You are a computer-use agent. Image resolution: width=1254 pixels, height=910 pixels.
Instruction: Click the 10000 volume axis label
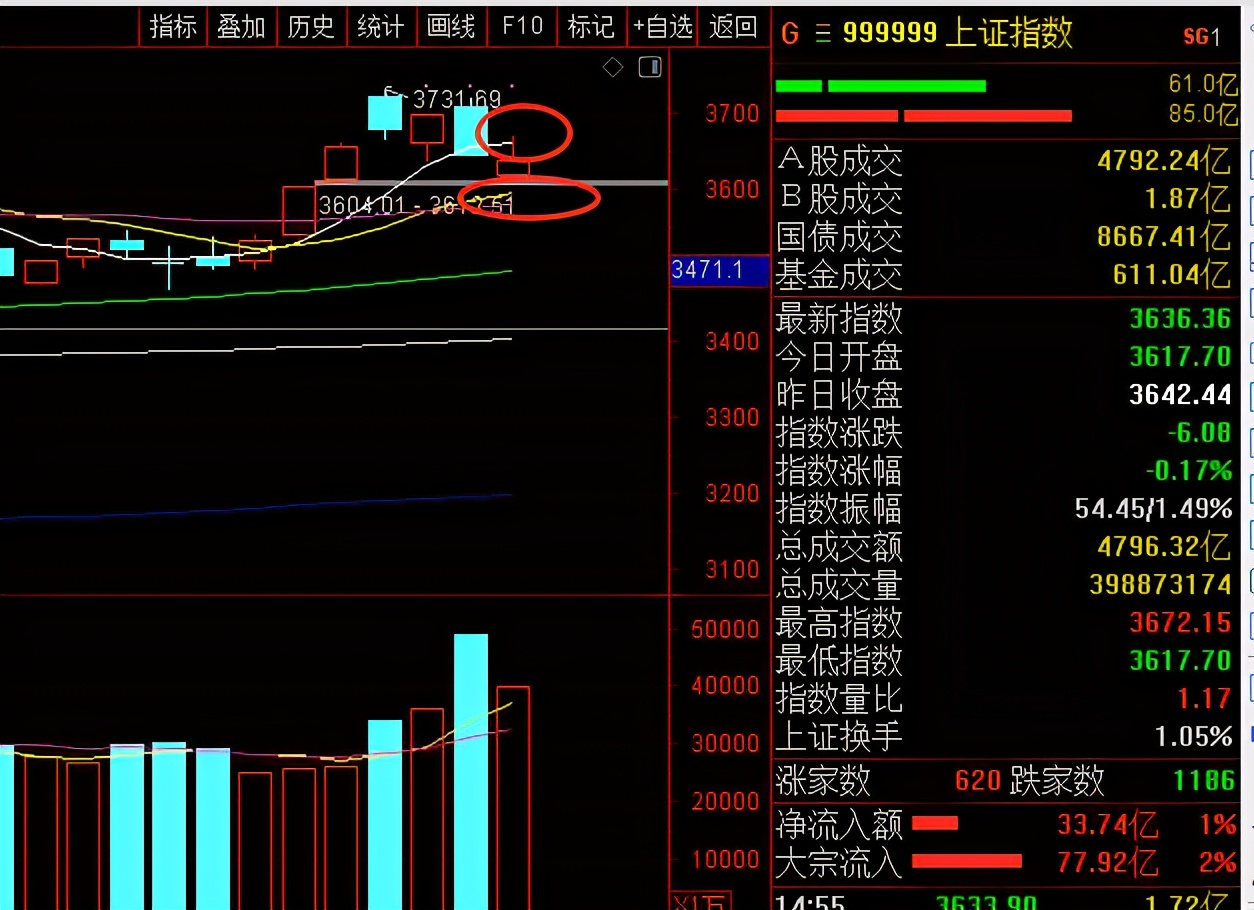click(x=725, y=860)
